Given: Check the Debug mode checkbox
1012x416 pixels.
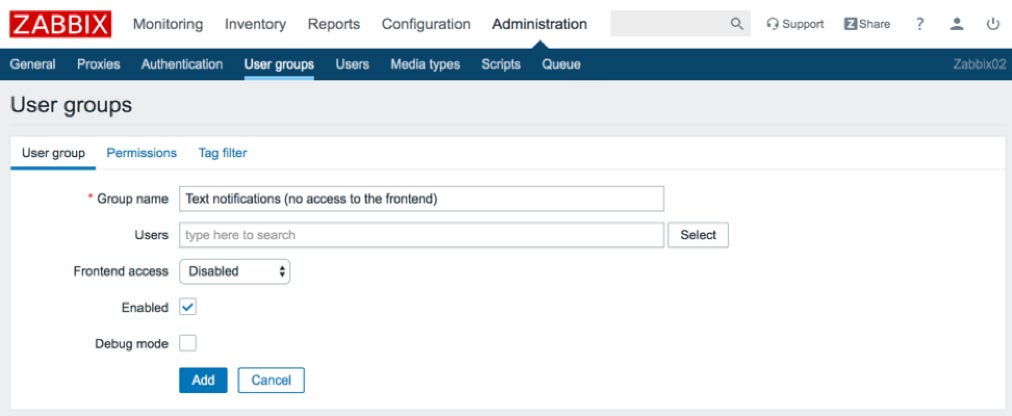Looking at the screenshot, I should 188,343.
